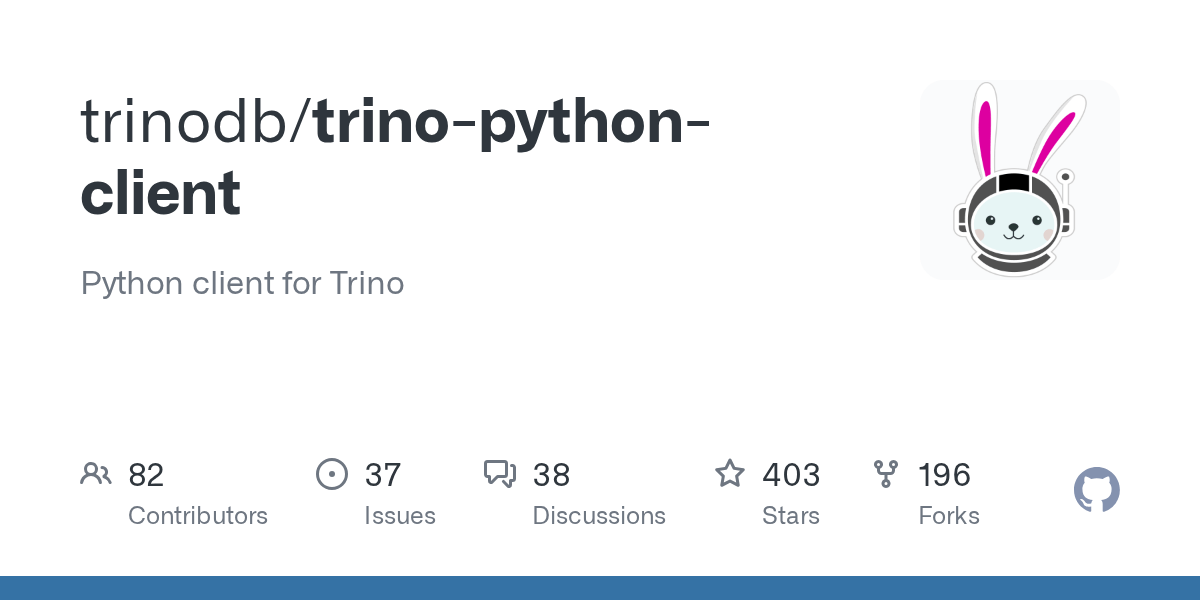Image resolution: width=1200 pixels, height=600 pixels.
Task: Click the pink bunny ears on logo
Action: pos(986,130)
